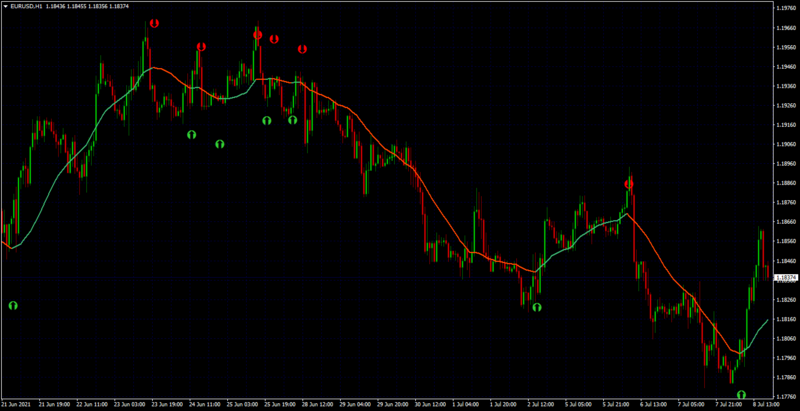Open the chart menu triangle beside EURUSD,H1

[6, 5]
